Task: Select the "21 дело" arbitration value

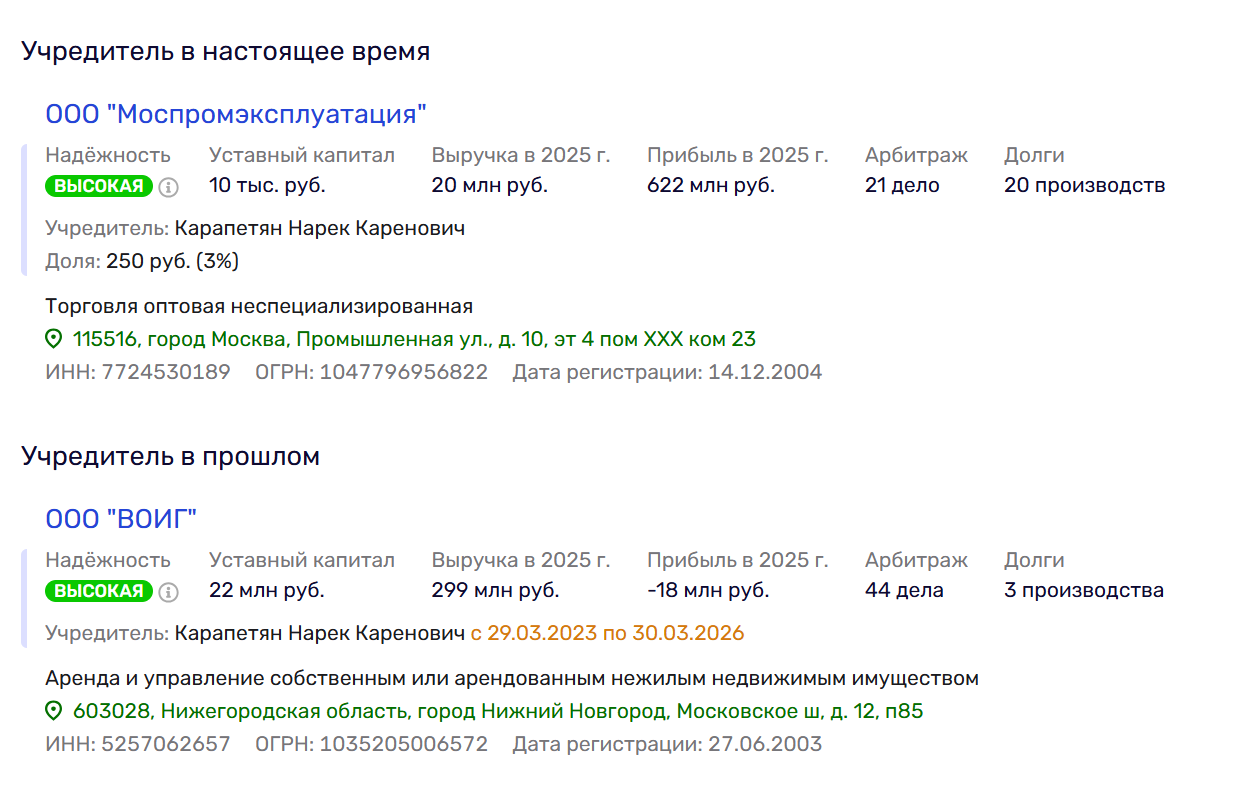Action: pos(902,185)
